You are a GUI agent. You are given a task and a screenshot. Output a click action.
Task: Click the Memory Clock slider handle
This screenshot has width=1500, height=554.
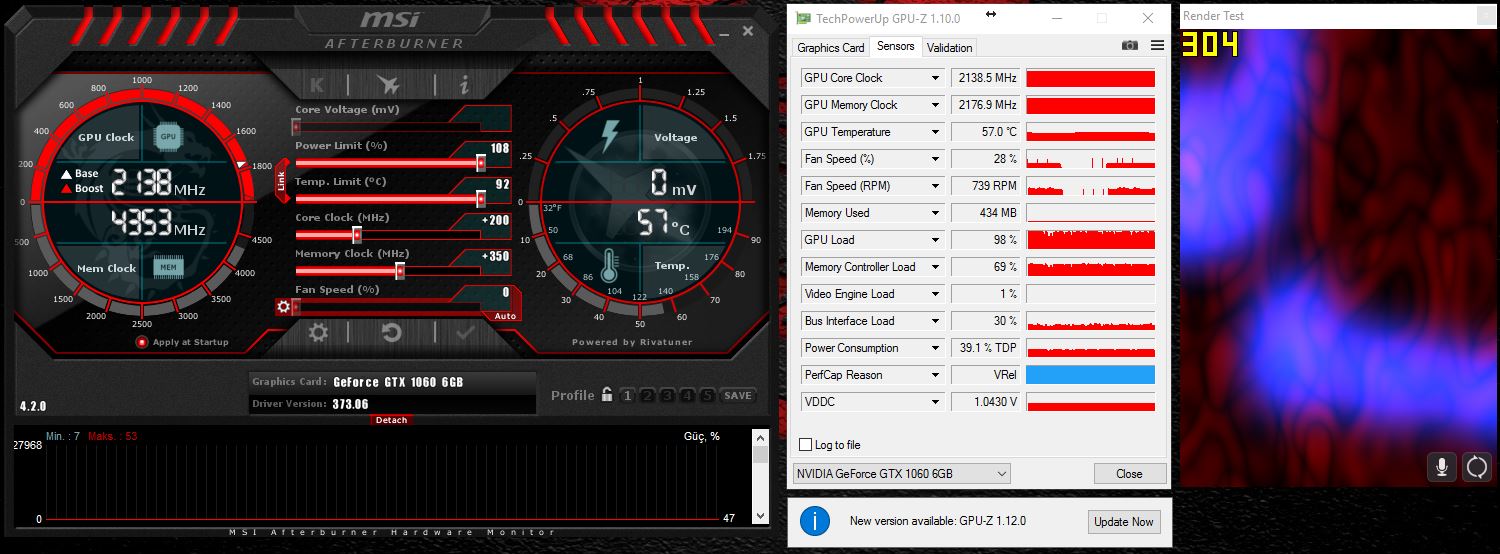click(x=400, y=271)
